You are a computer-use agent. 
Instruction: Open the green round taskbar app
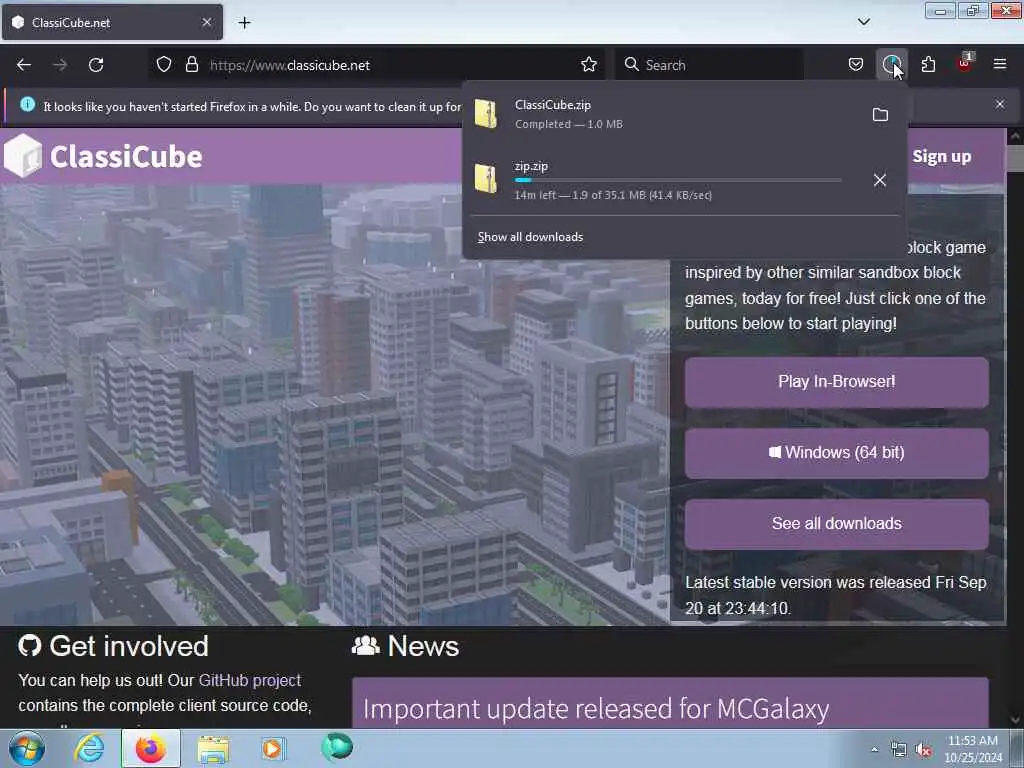coord(337,747)
